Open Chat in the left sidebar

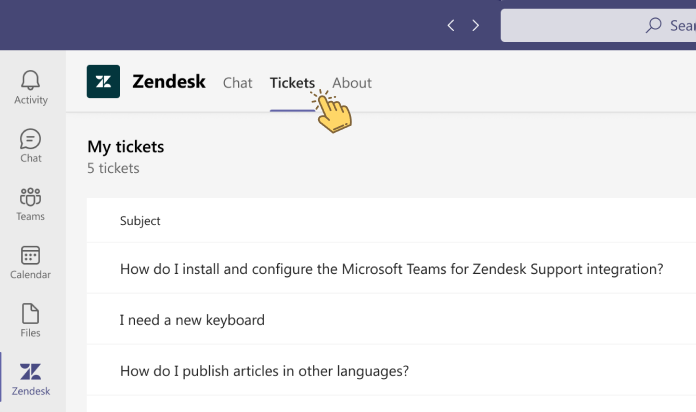pos(31,146)
